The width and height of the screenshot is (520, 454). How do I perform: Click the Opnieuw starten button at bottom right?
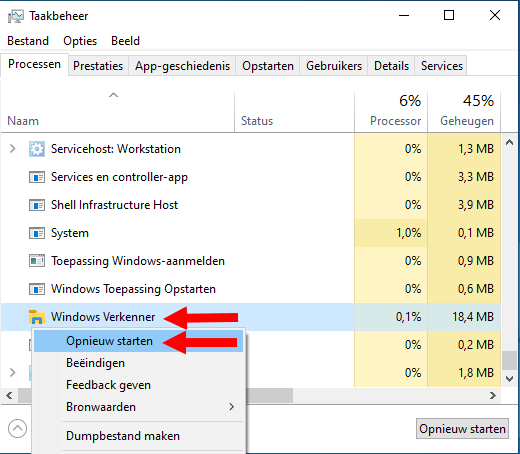tap(462, 429)
